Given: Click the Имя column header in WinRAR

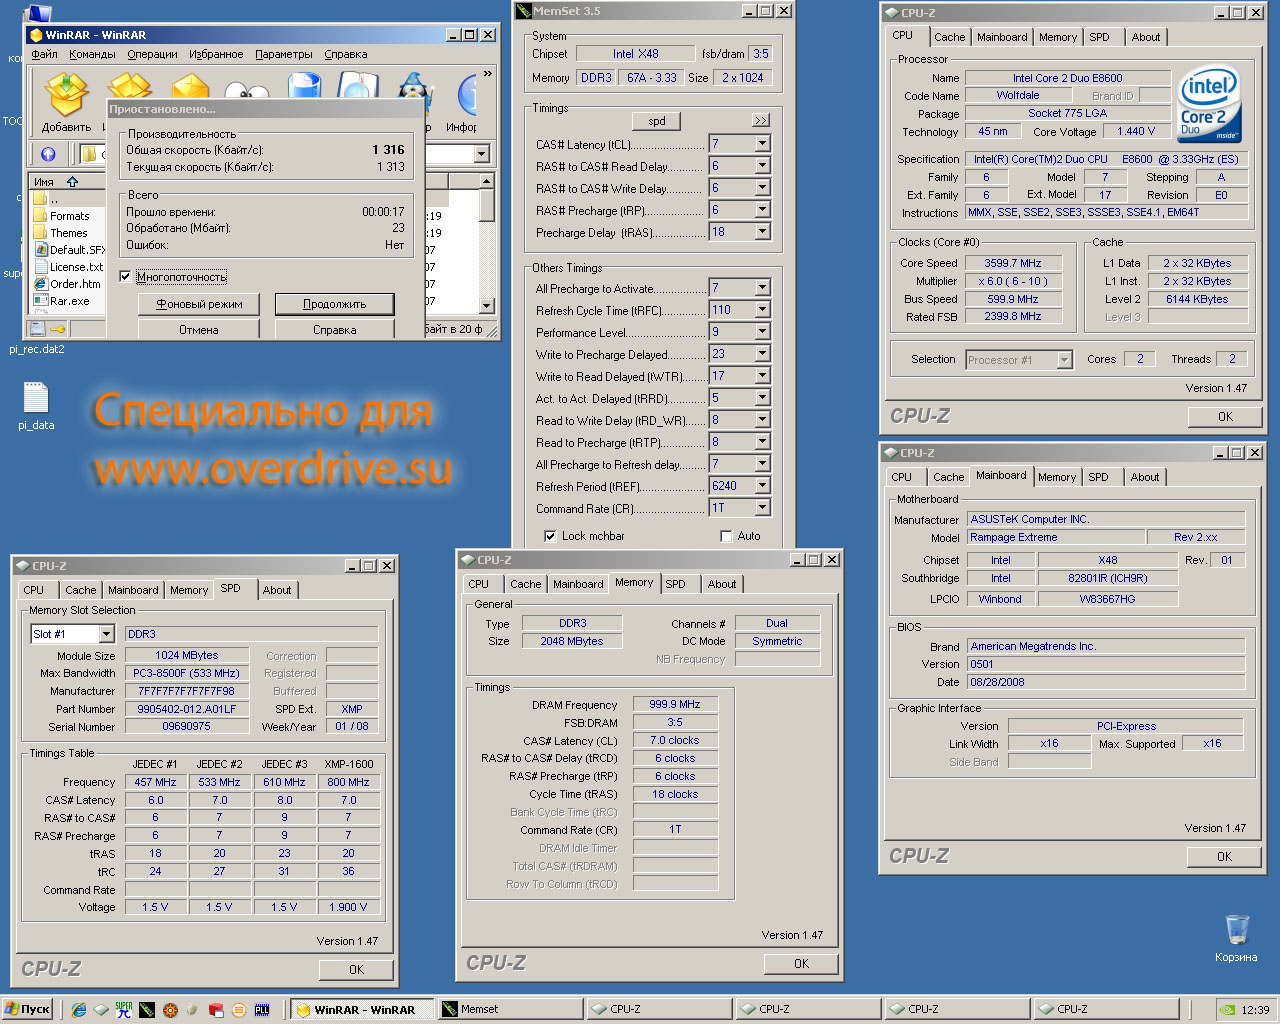Looking at the screenshot, I should [x=66, y=182].
